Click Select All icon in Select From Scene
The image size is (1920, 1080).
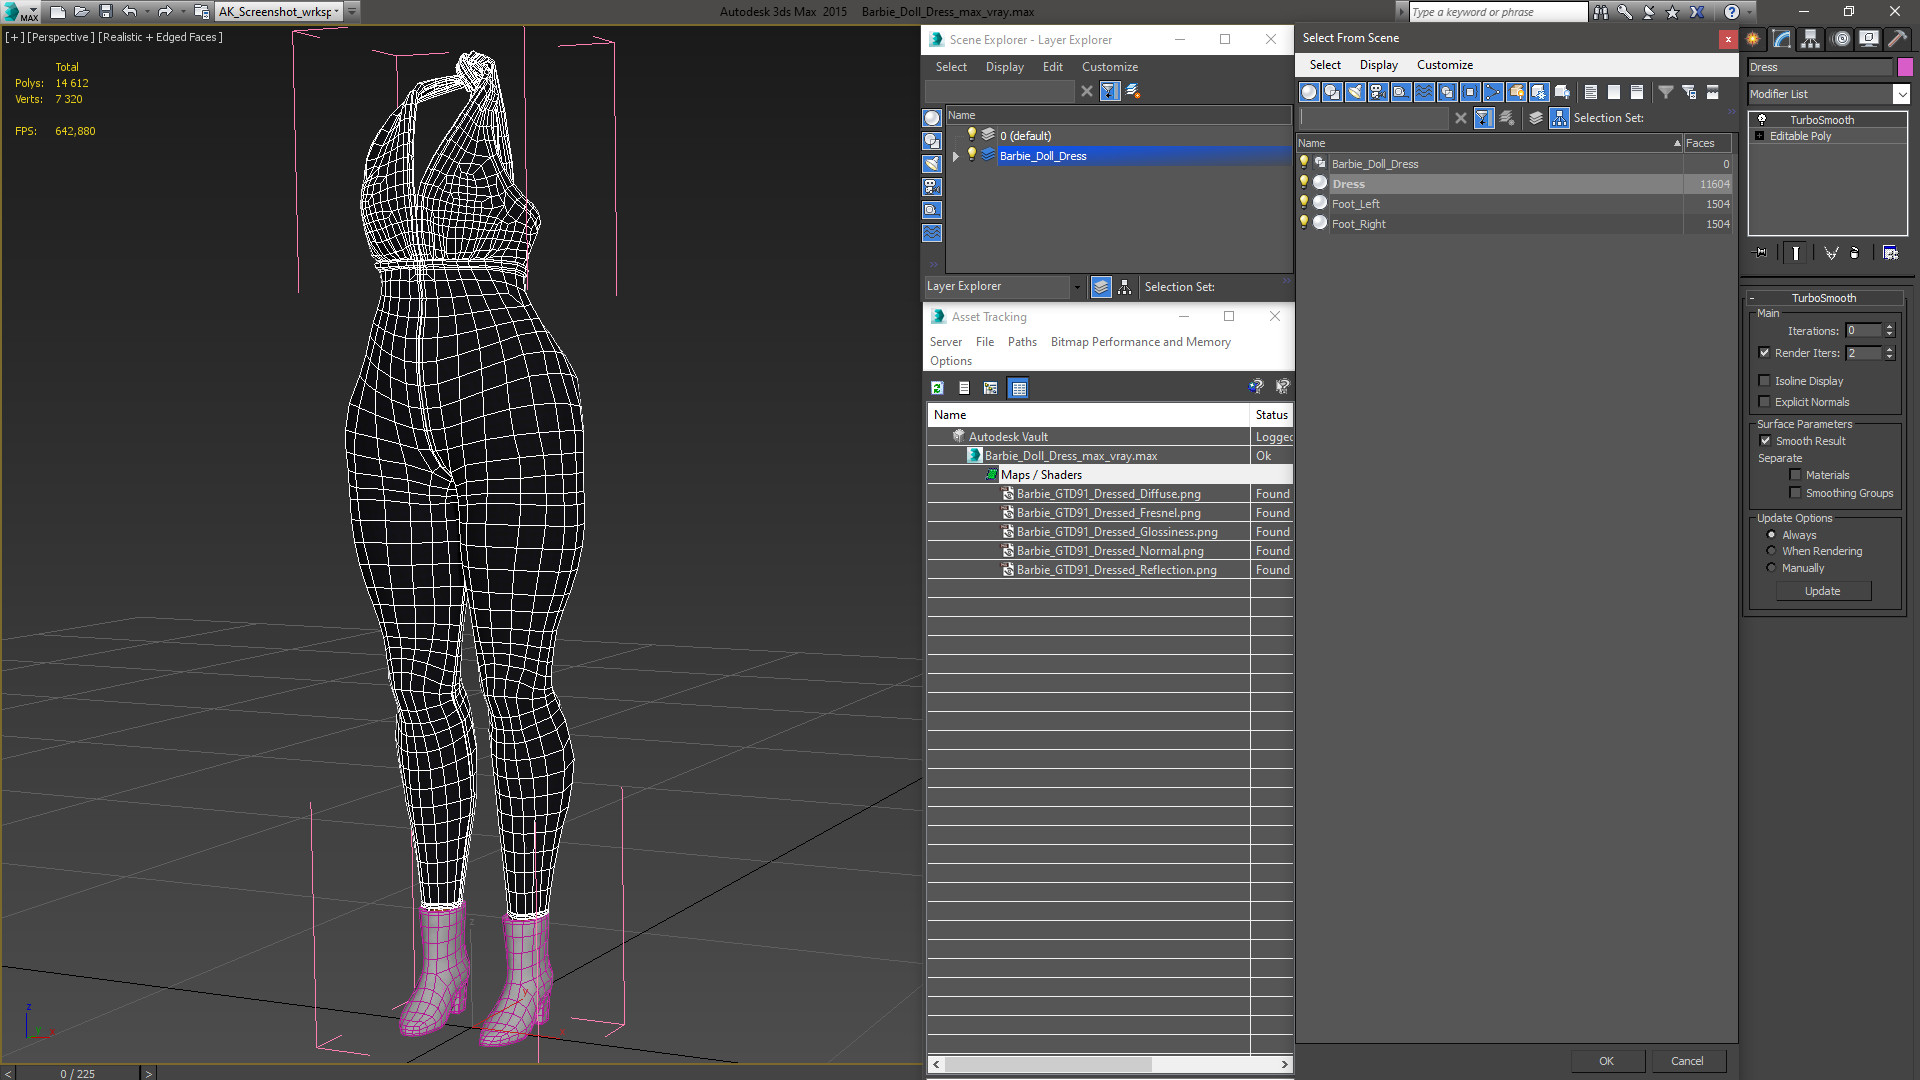click(1591, 92)
